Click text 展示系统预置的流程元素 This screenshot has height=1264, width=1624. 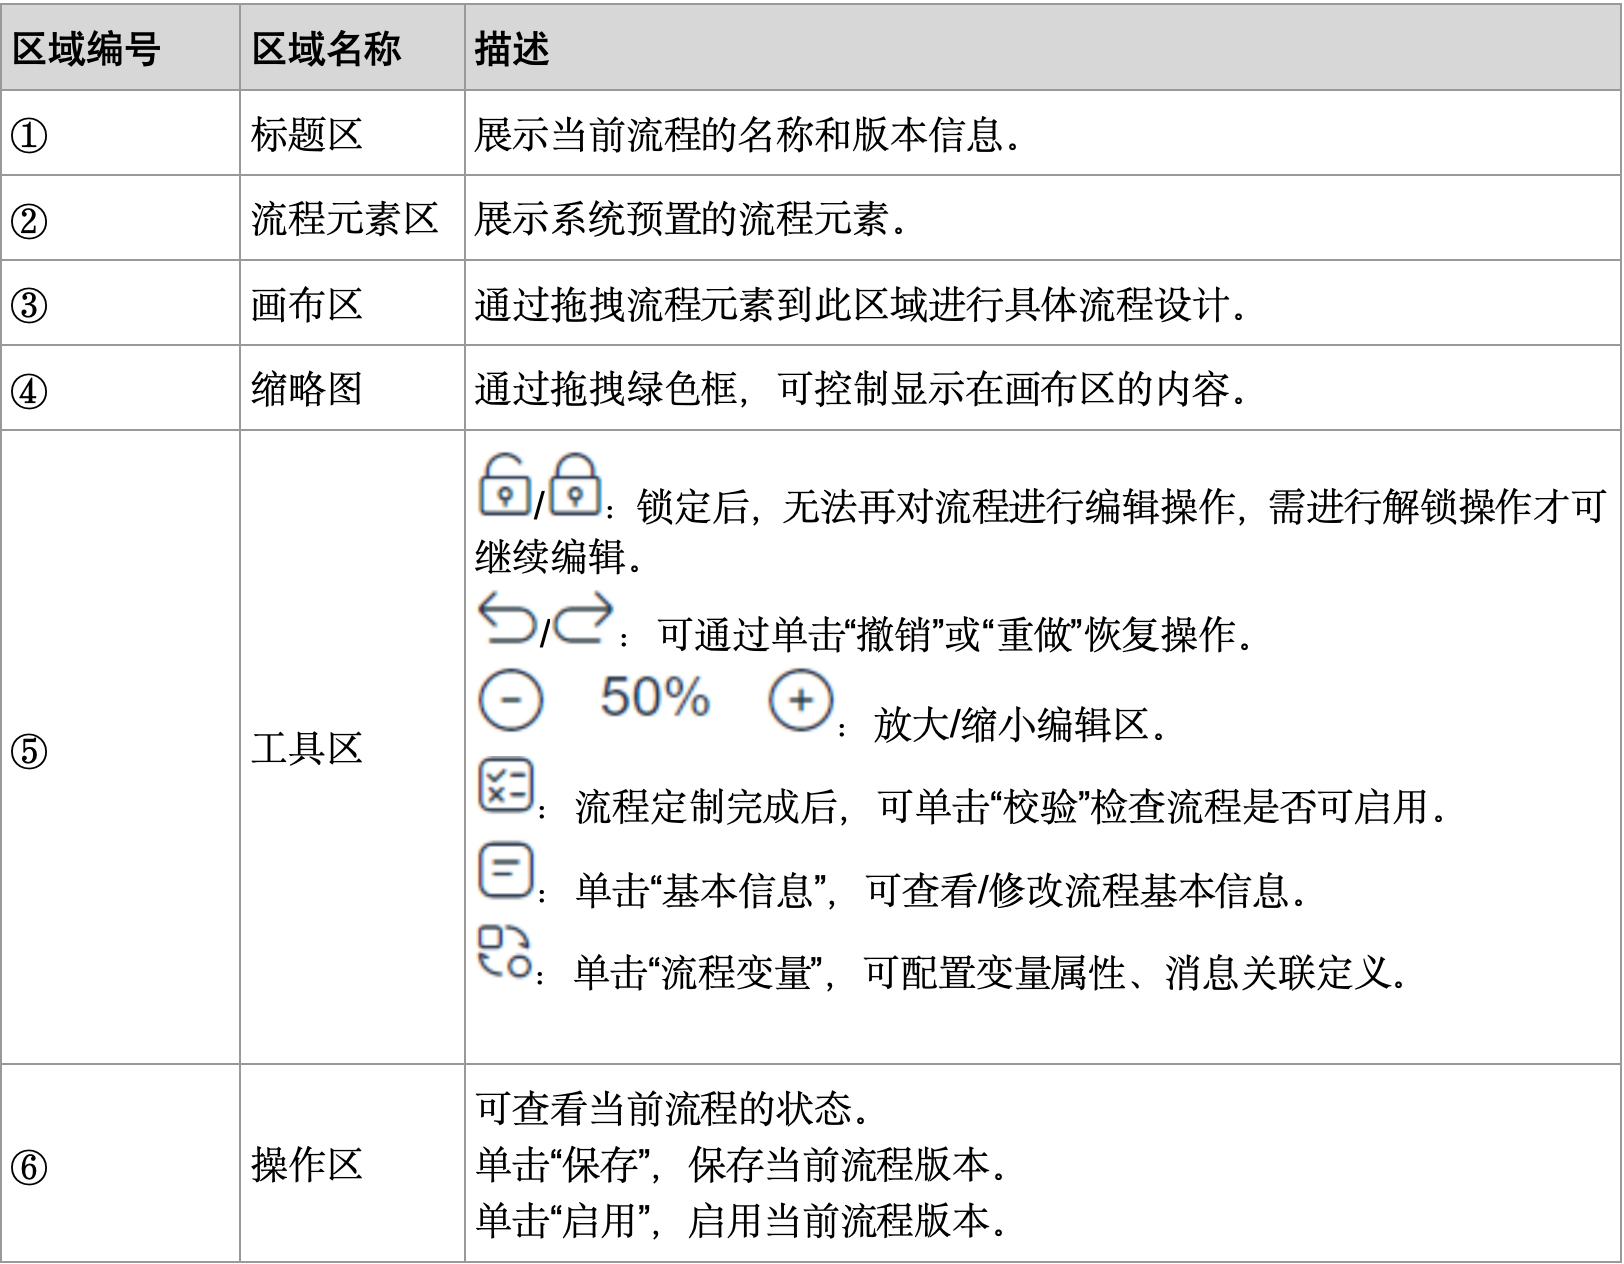coord(692,219)
